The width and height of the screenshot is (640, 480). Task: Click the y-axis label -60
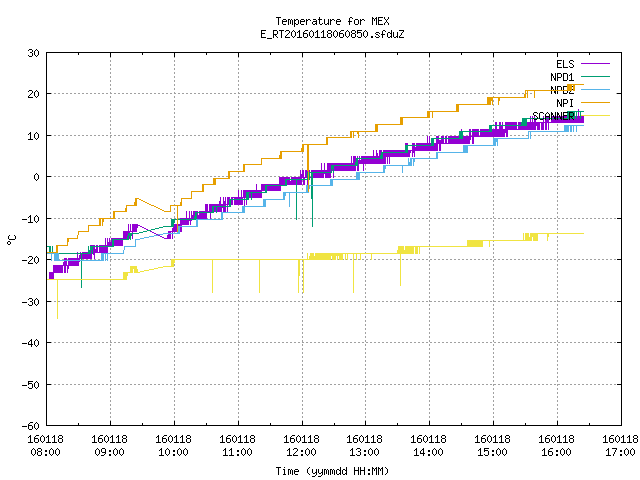coord(31,426)
